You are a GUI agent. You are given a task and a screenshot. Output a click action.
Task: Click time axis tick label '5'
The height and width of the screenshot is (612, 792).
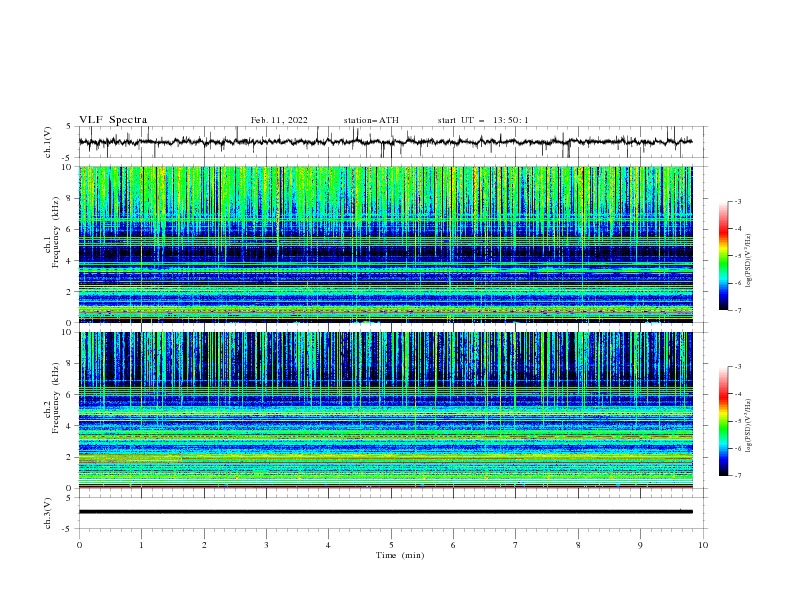391,545
